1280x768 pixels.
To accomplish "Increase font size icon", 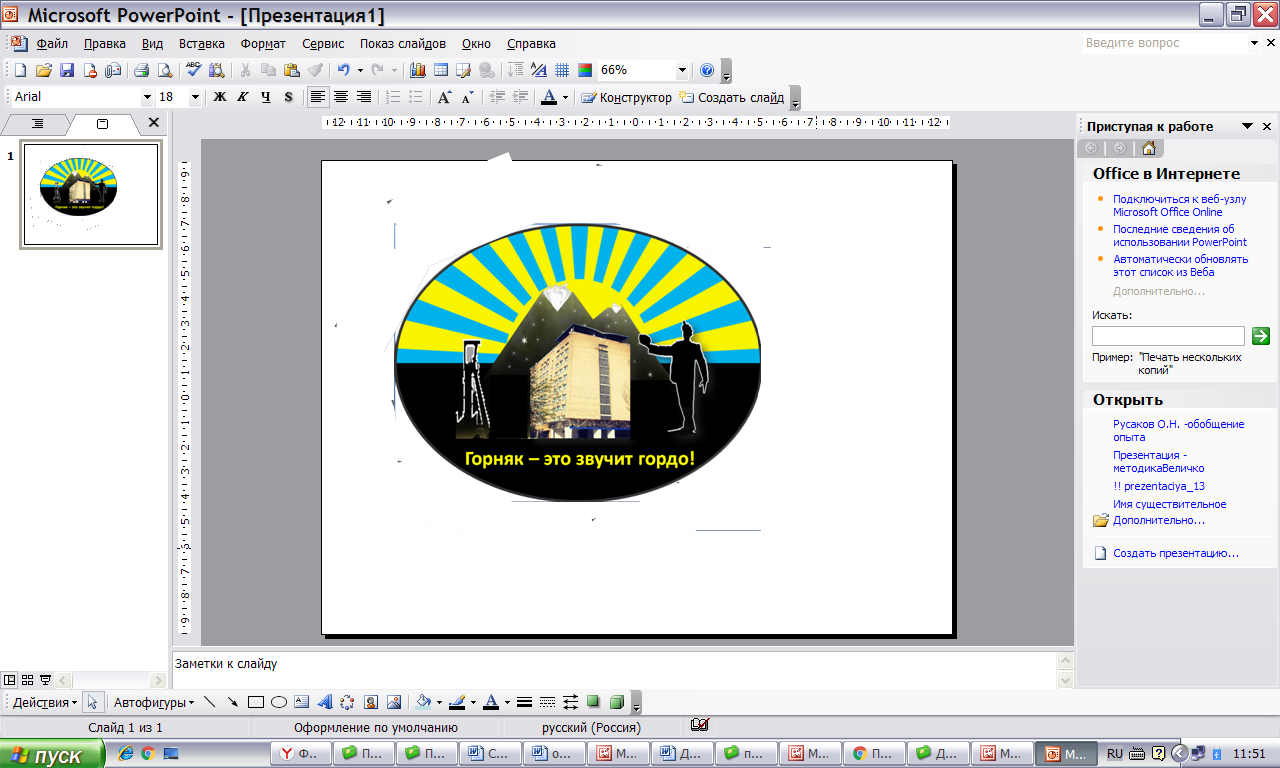I will point(444,97).
